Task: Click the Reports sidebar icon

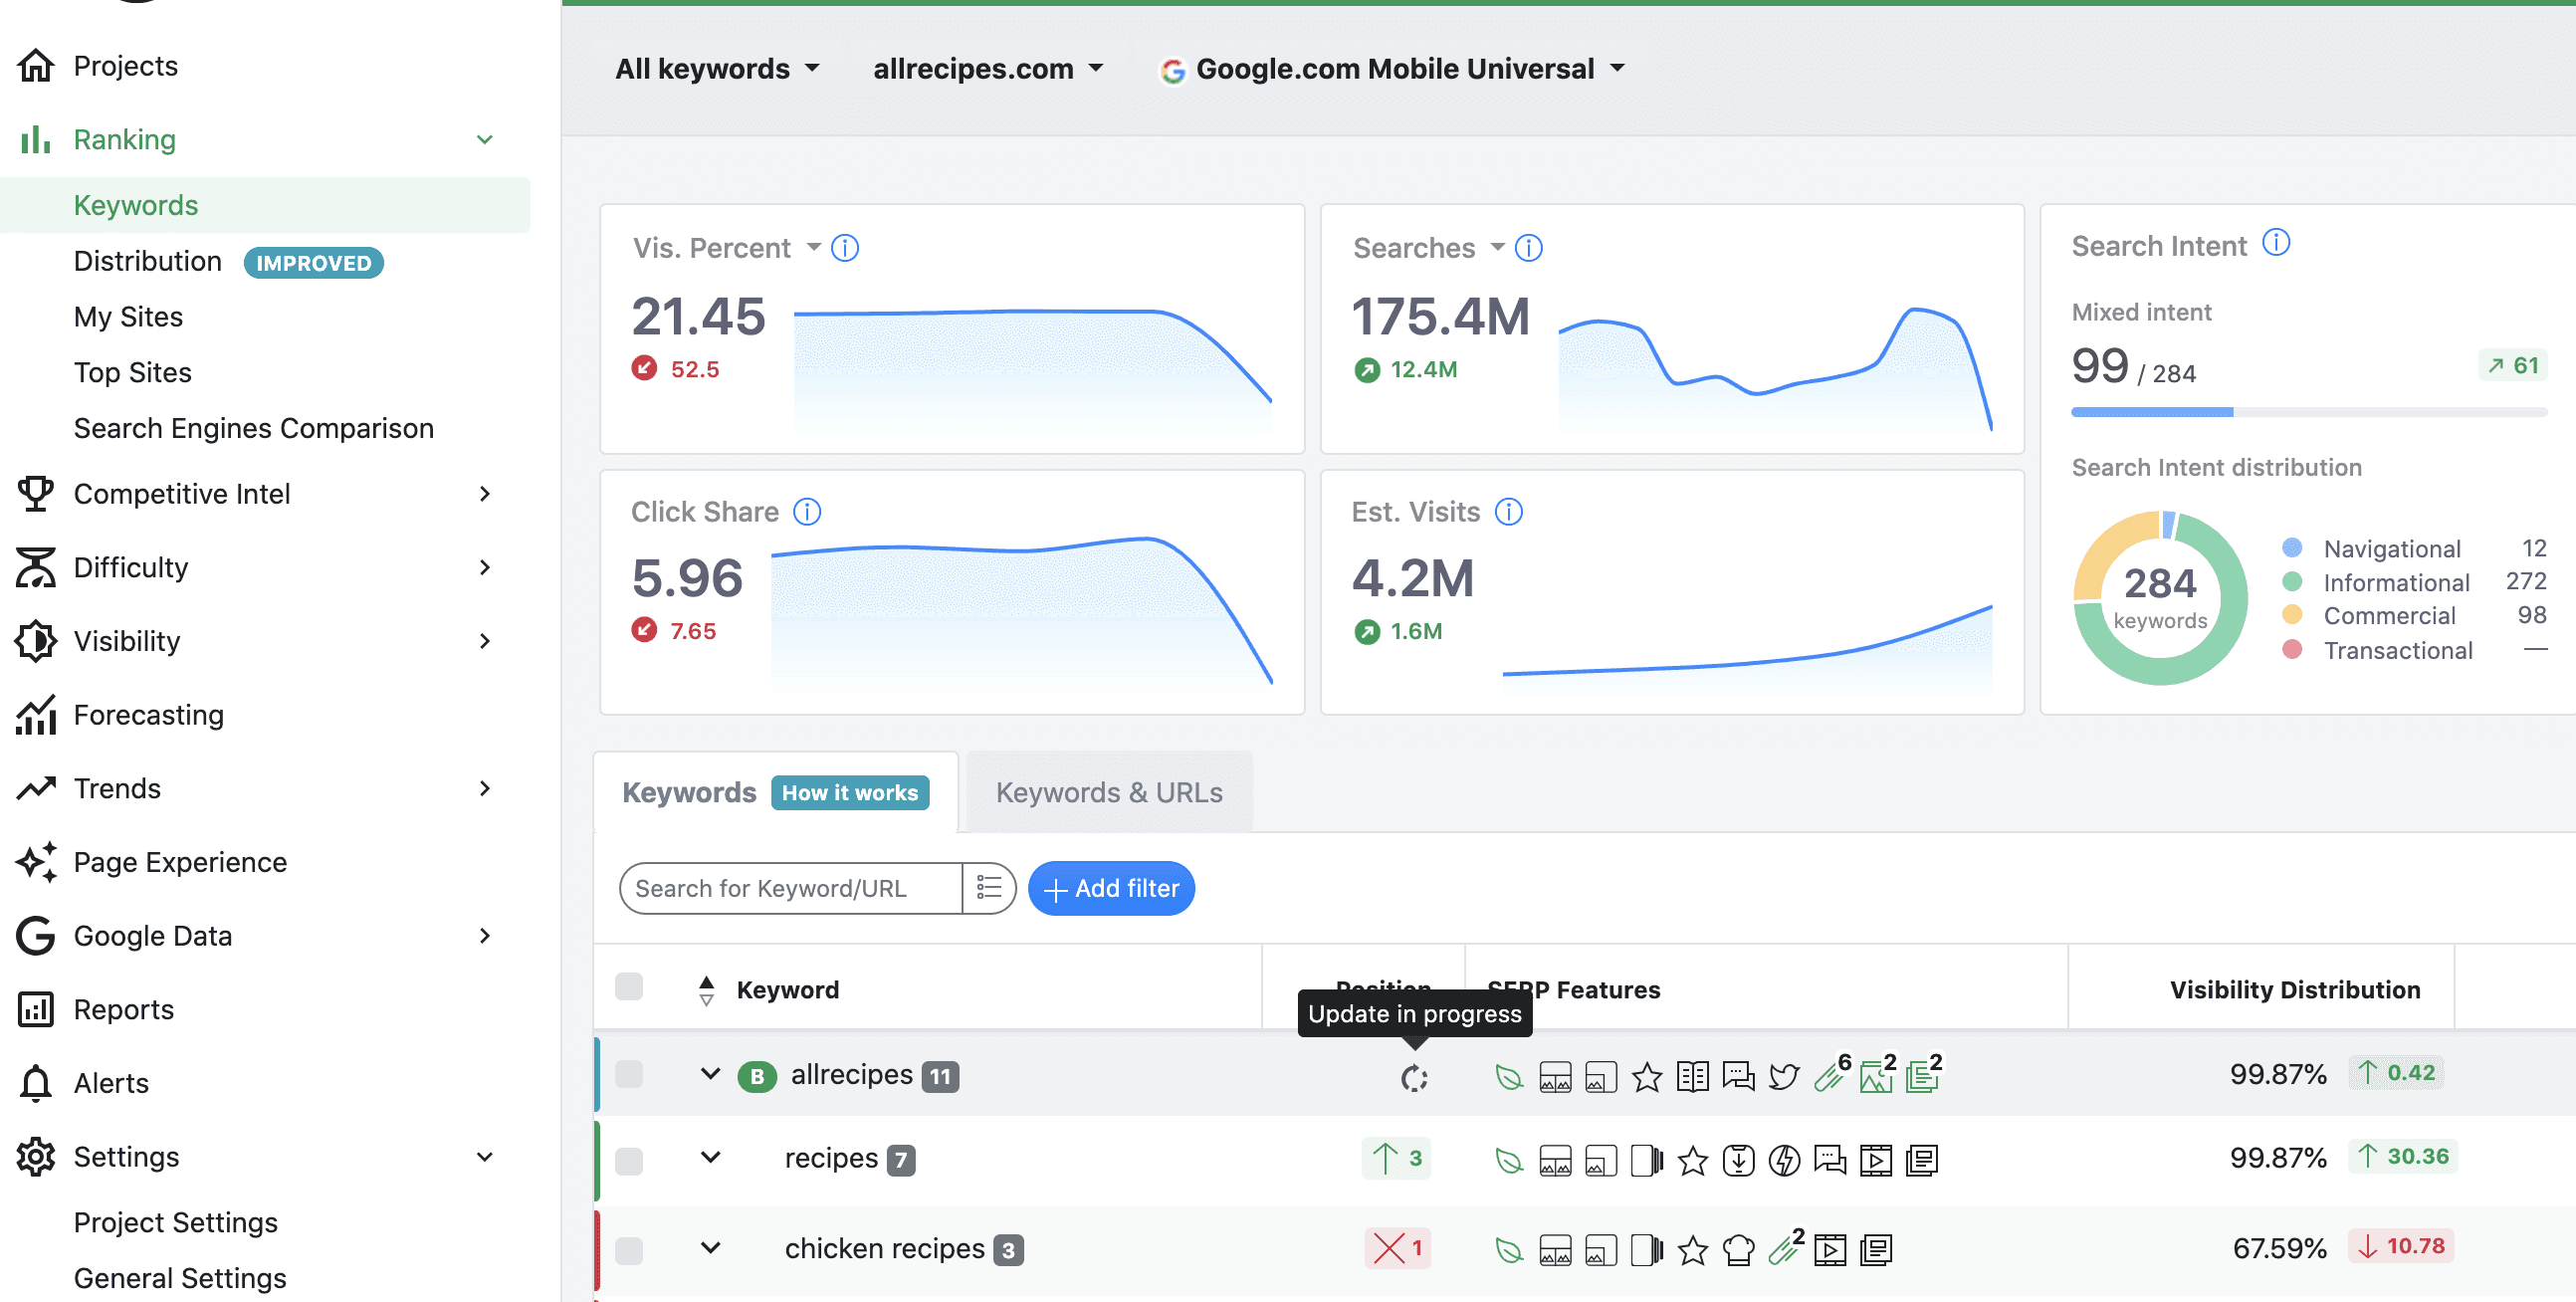Action: 36,1009
